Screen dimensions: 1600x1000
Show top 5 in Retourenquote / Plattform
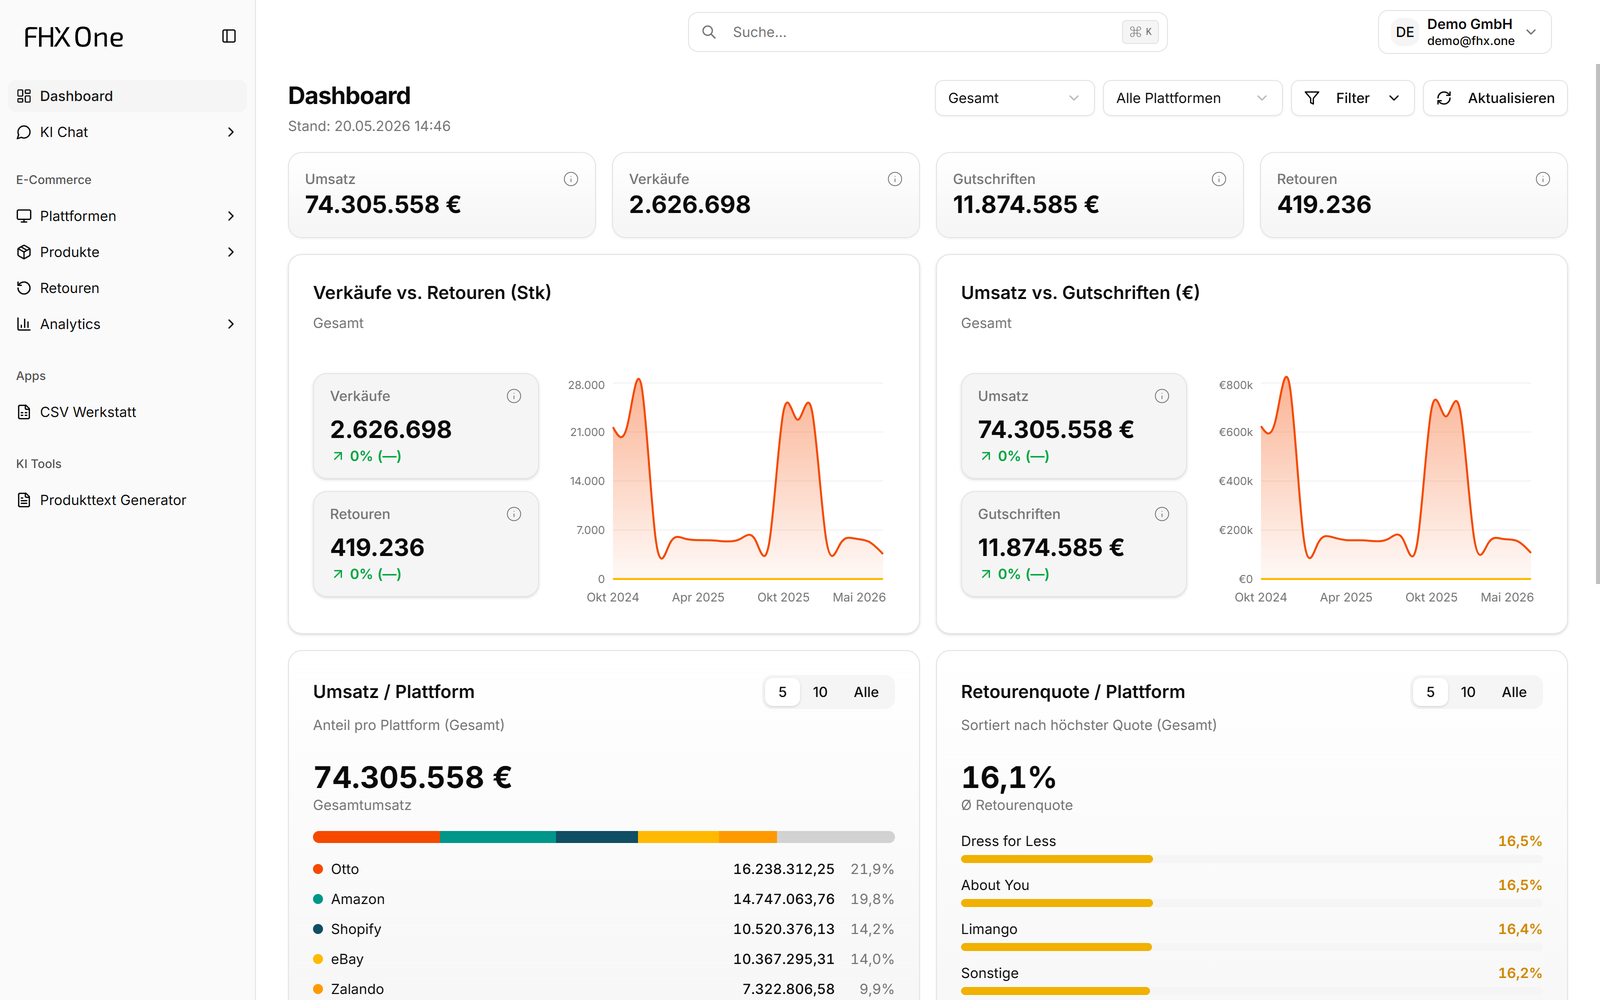(1430, 692)
